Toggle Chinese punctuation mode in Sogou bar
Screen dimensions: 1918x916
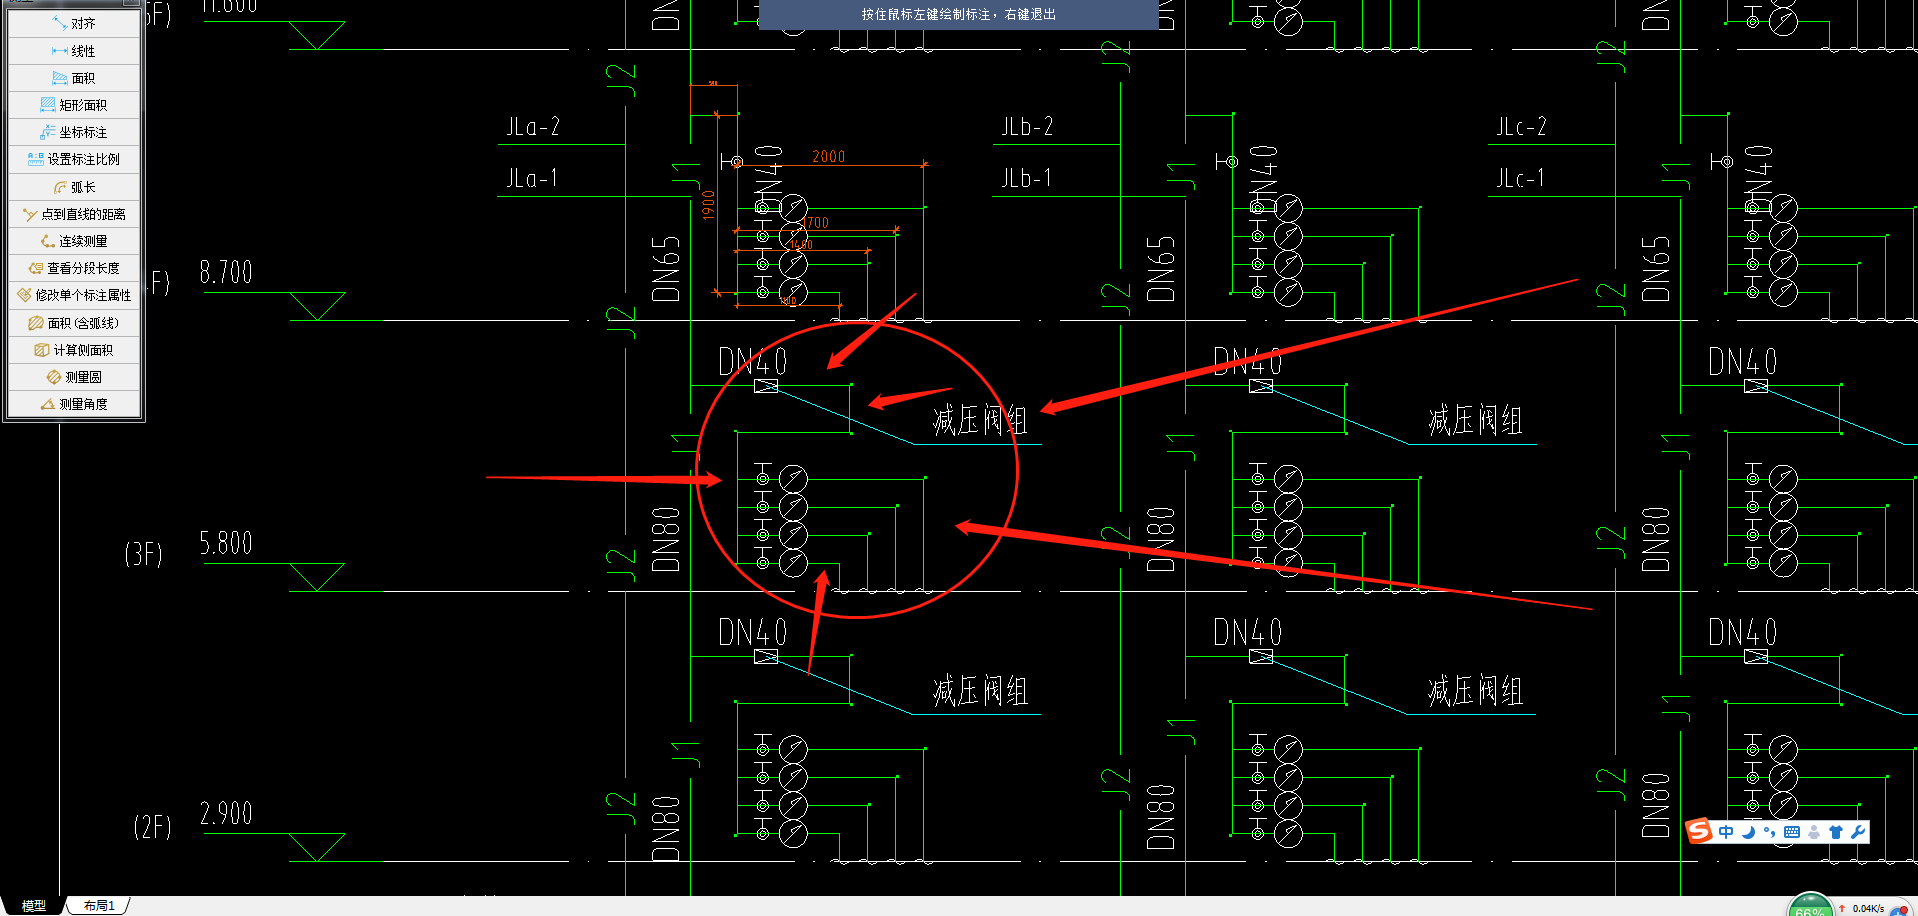pyautogui.click(x=1769, y=832)
